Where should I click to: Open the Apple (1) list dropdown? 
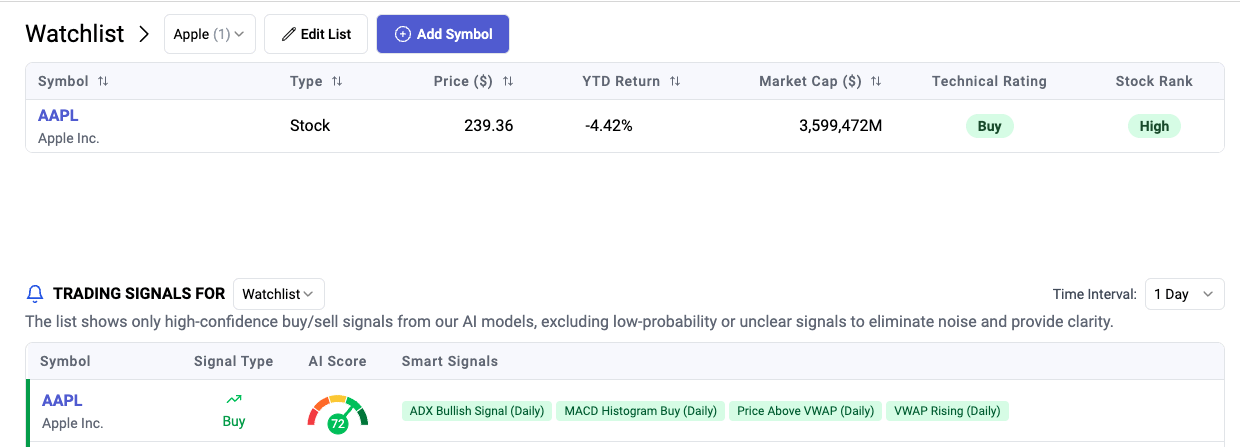click(x=209, y=34)
